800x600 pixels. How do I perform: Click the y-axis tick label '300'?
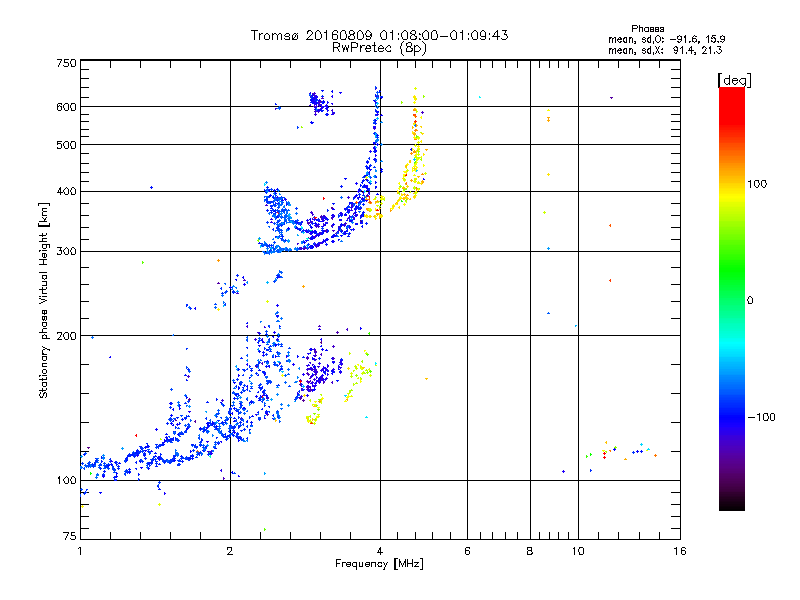tap(66, 252)
